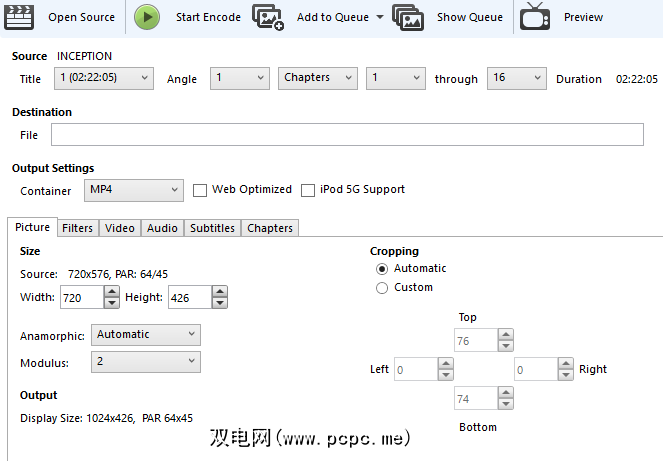Enable the Web Optimized checkbox
663x461 pixels.
pyautogui.click(x=200, y=190)
